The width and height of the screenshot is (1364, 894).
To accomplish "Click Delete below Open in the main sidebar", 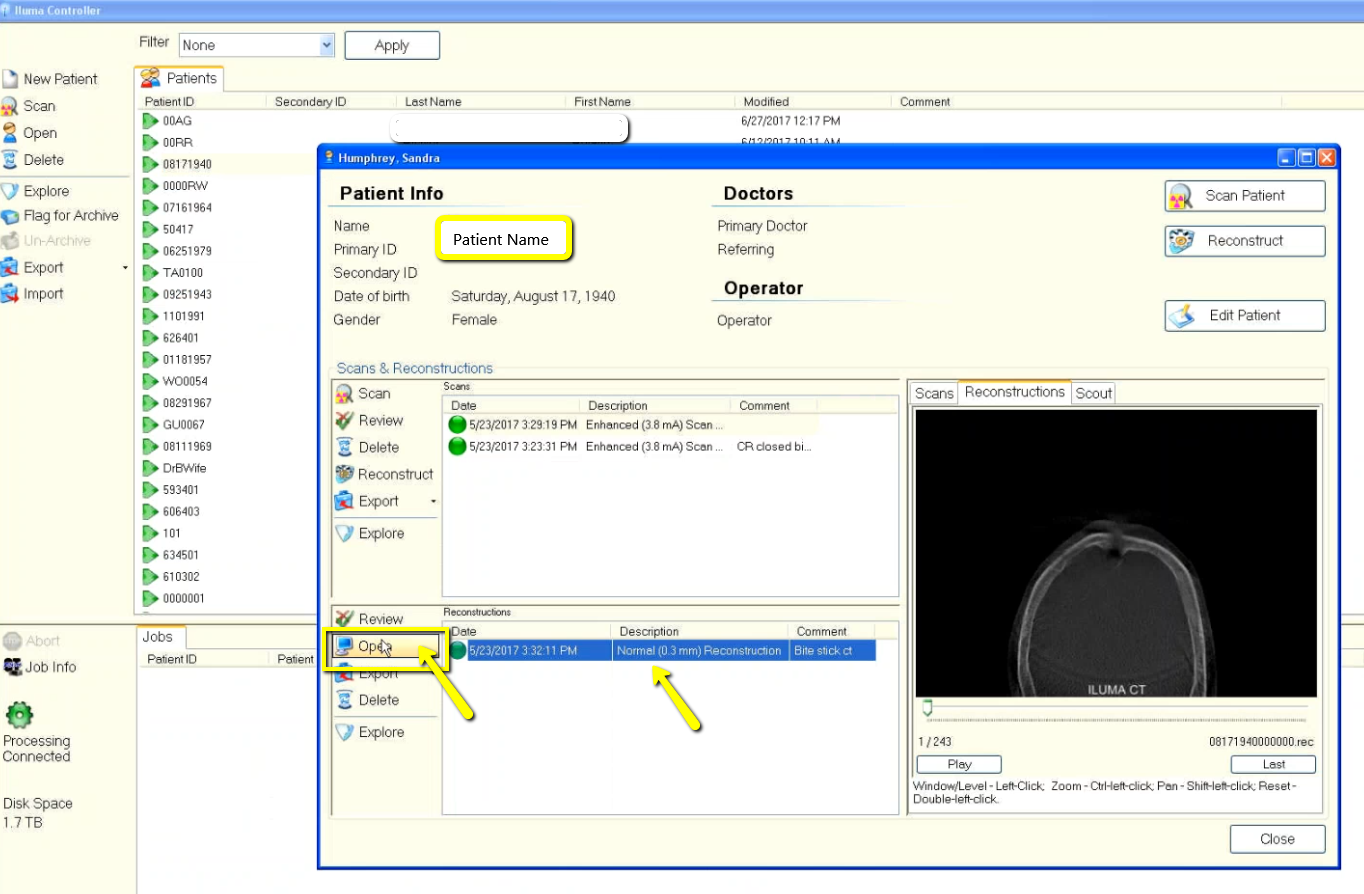I will coord(33,160).
